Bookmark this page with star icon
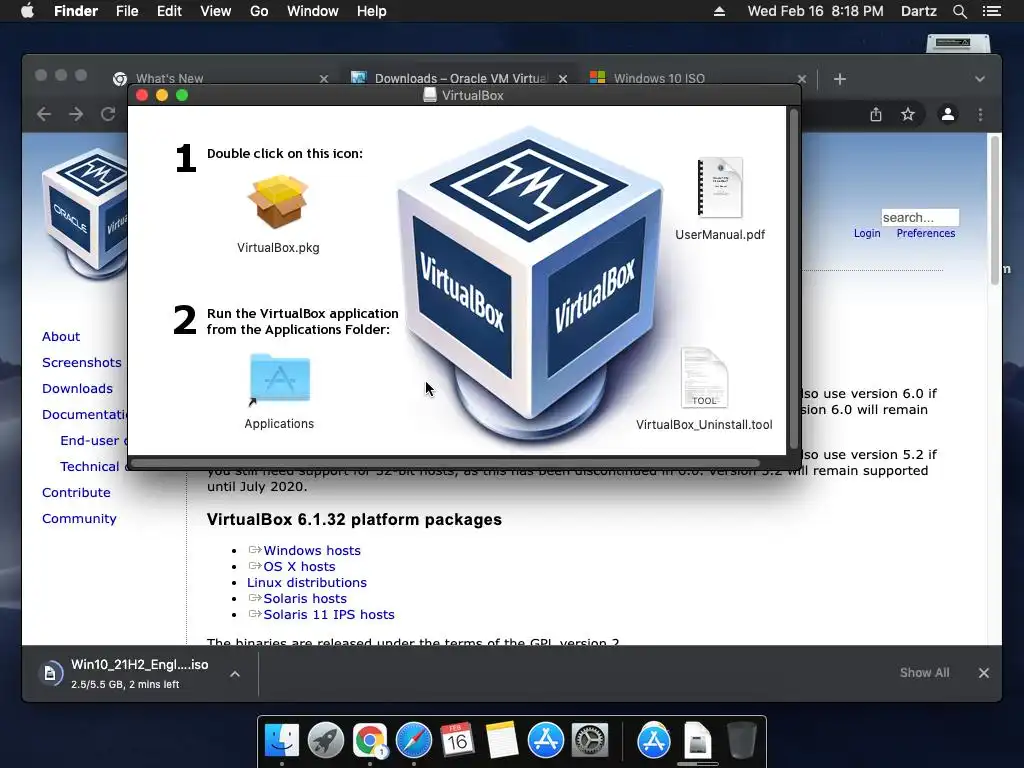 pos(908,114)
